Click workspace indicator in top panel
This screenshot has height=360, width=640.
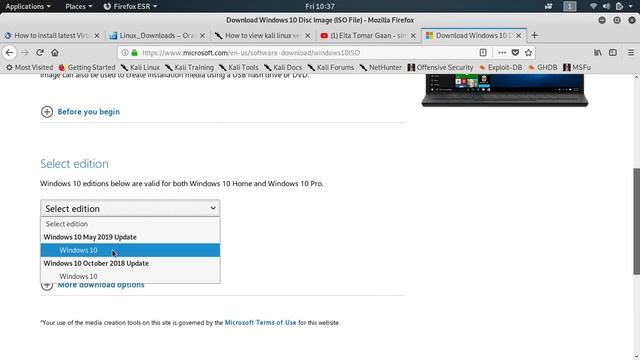(570, 6)
